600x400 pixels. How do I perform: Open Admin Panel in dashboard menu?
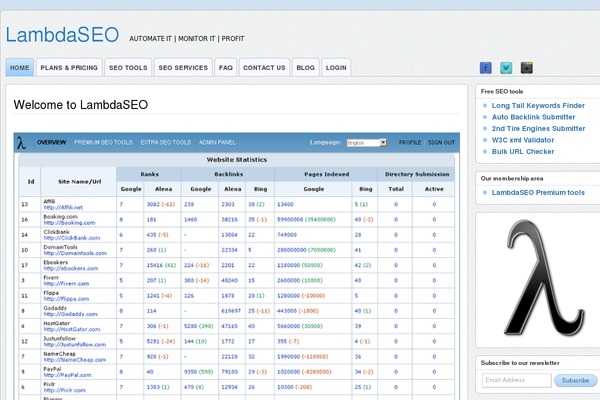point(218,142)
